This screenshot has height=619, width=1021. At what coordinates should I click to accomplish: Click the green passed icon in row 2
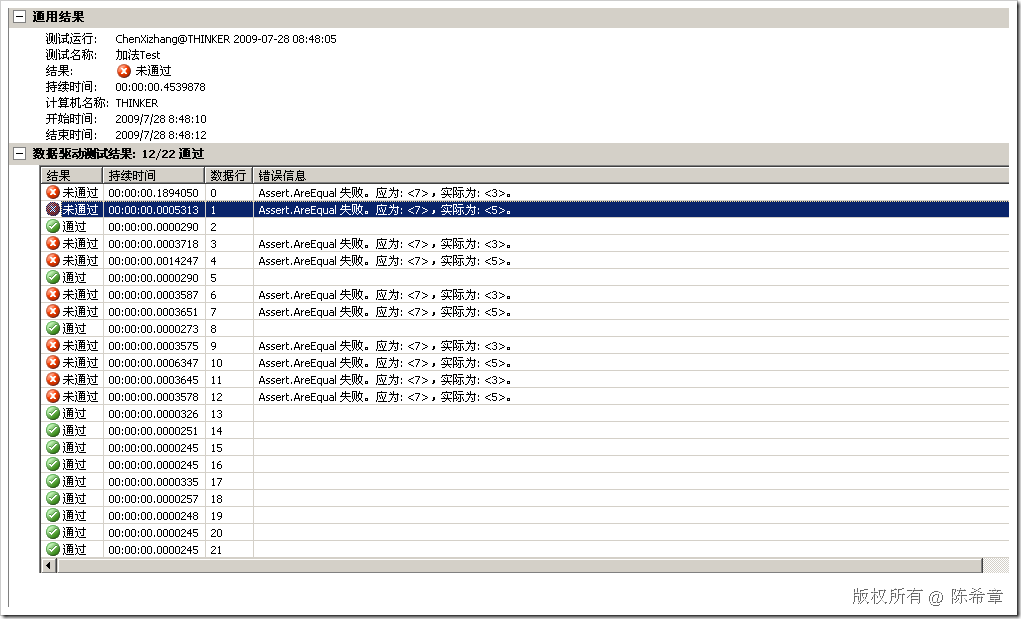point(53,227)
